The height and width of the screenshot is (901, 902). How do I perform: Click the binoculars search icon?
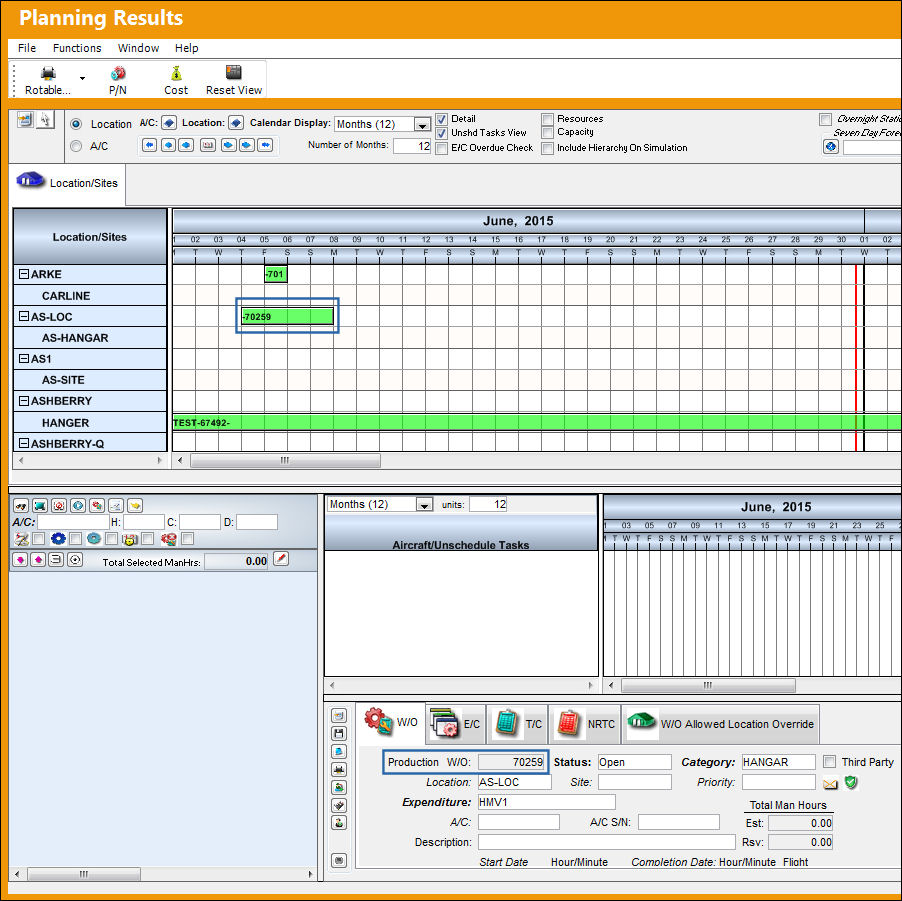click(21, 506)
